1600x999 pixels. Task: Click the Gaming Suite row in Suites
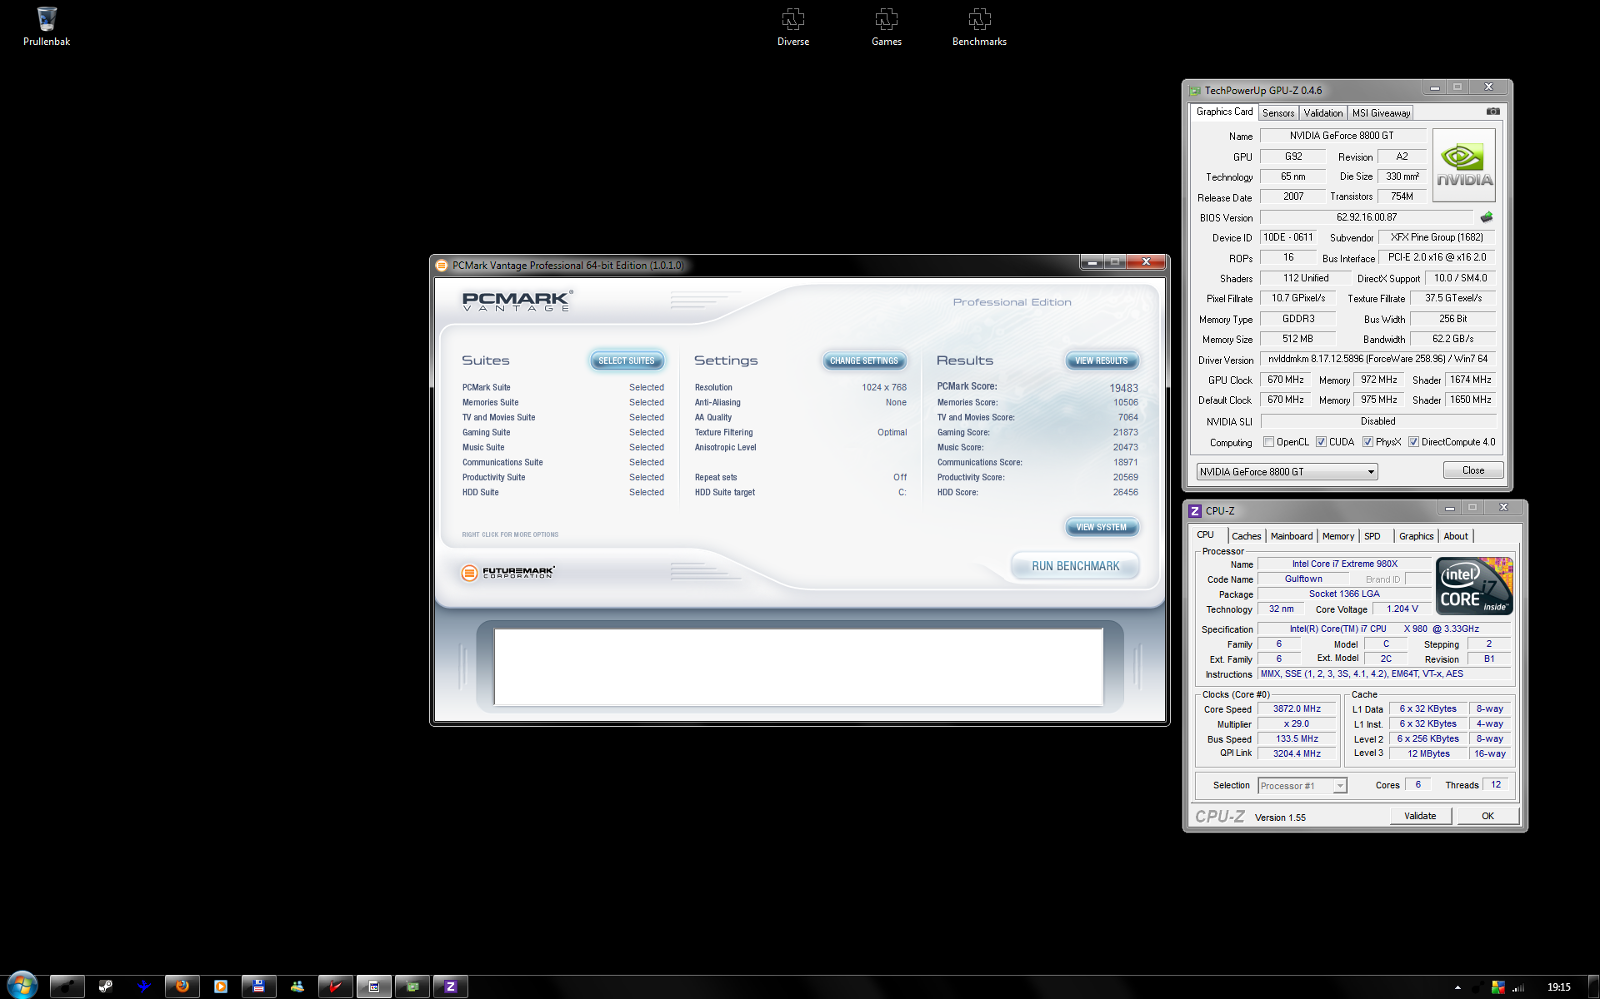(x=563, y=432)
